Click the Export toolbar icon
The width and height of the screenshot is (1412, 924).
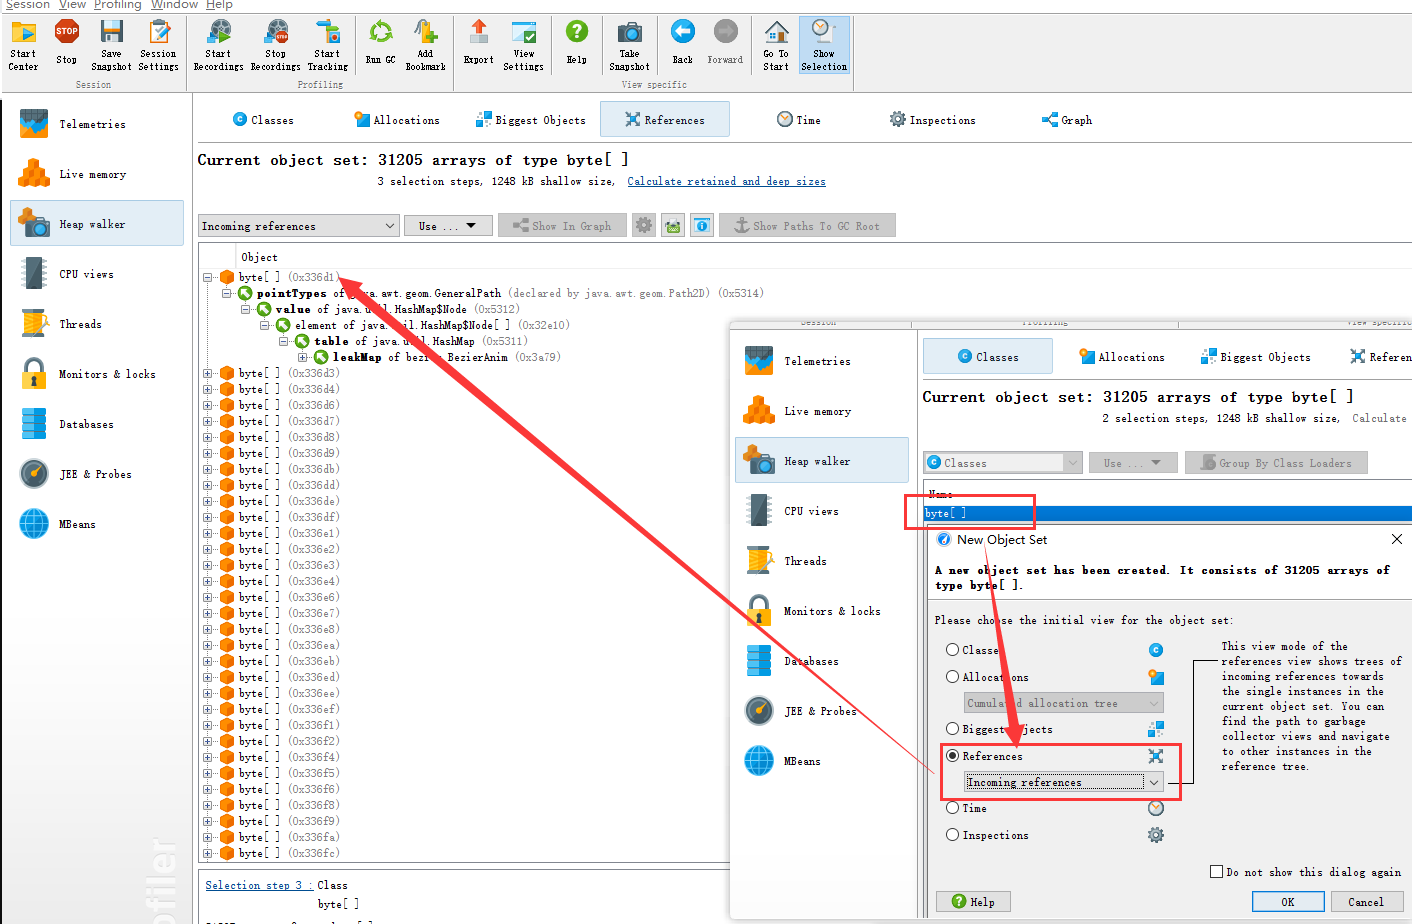pos(478,40)
